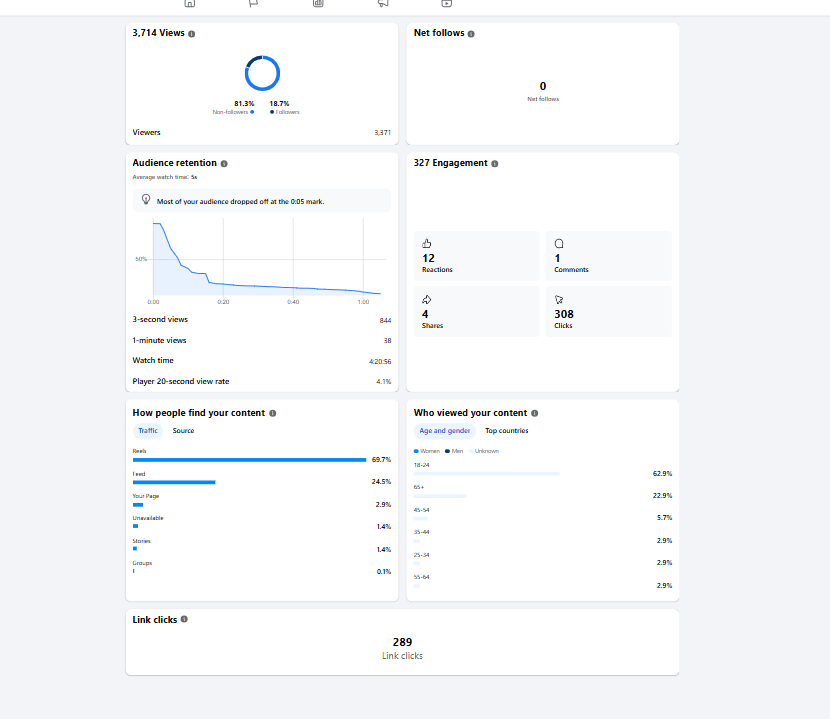Click the info icon next to 3,714 Views

(192, 34)
